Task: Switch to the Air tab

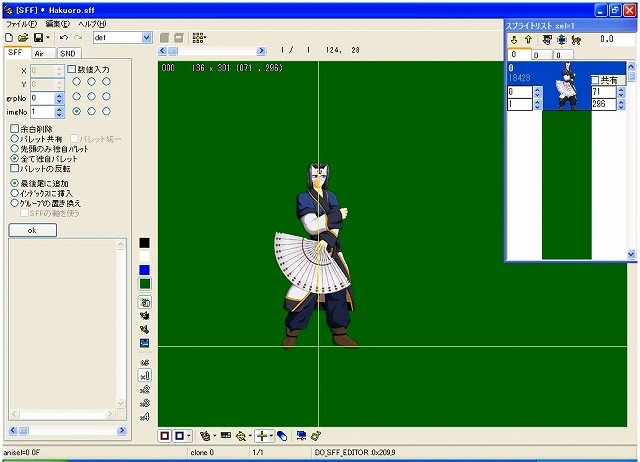Action: pyautogui.click(x=39, y=53)
